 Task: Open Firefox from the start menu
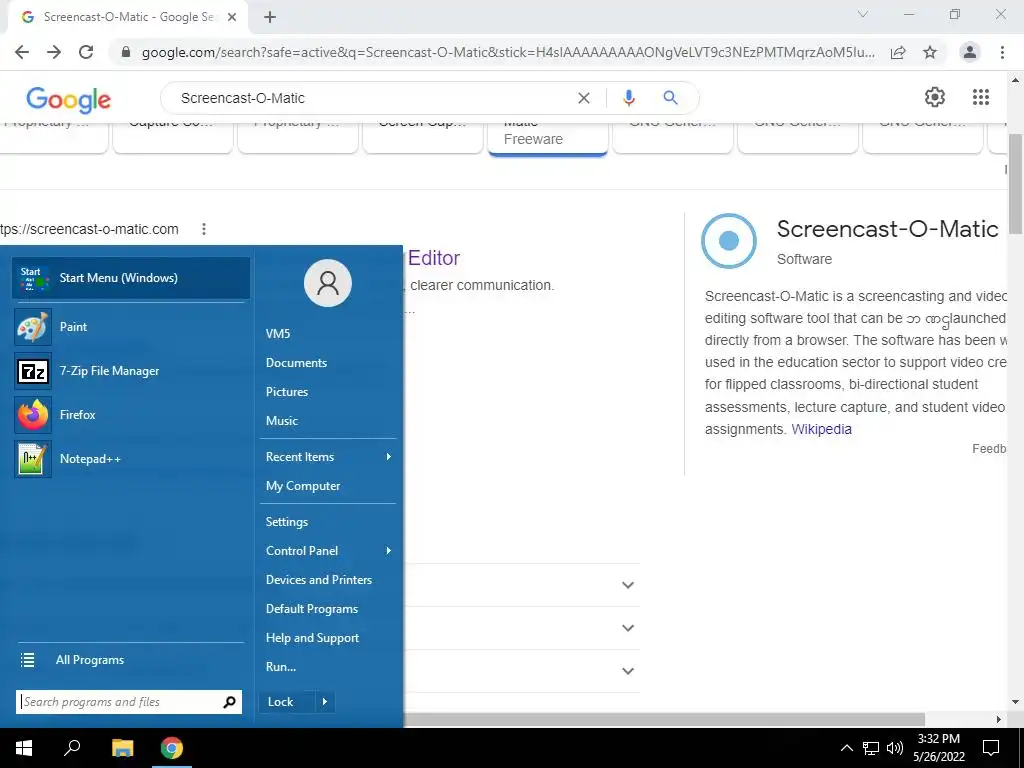131,415
